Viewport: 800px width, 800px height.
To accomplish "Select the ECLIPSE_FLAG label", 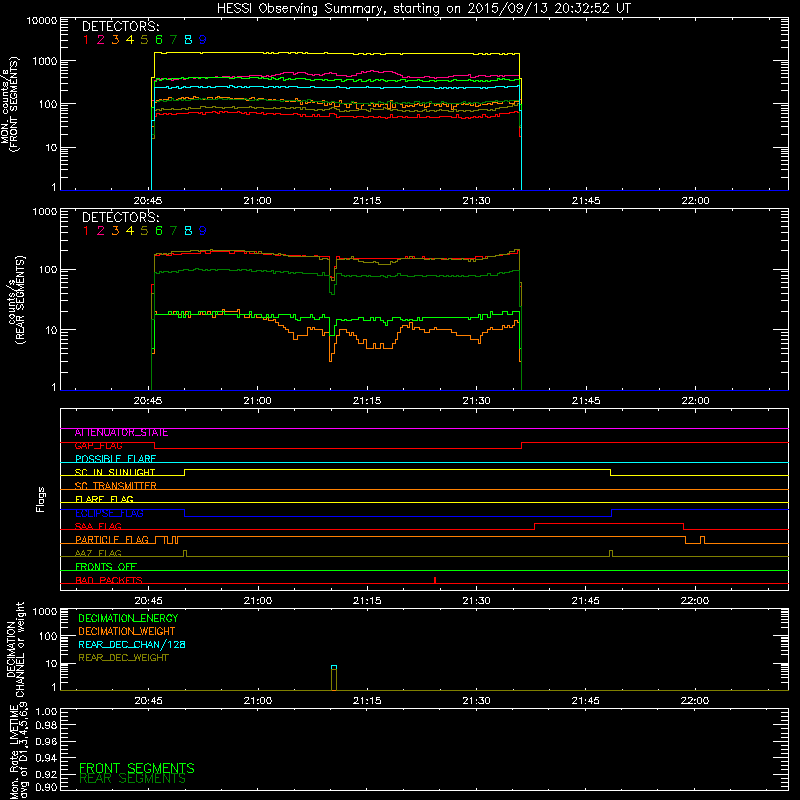I will 110,513.
